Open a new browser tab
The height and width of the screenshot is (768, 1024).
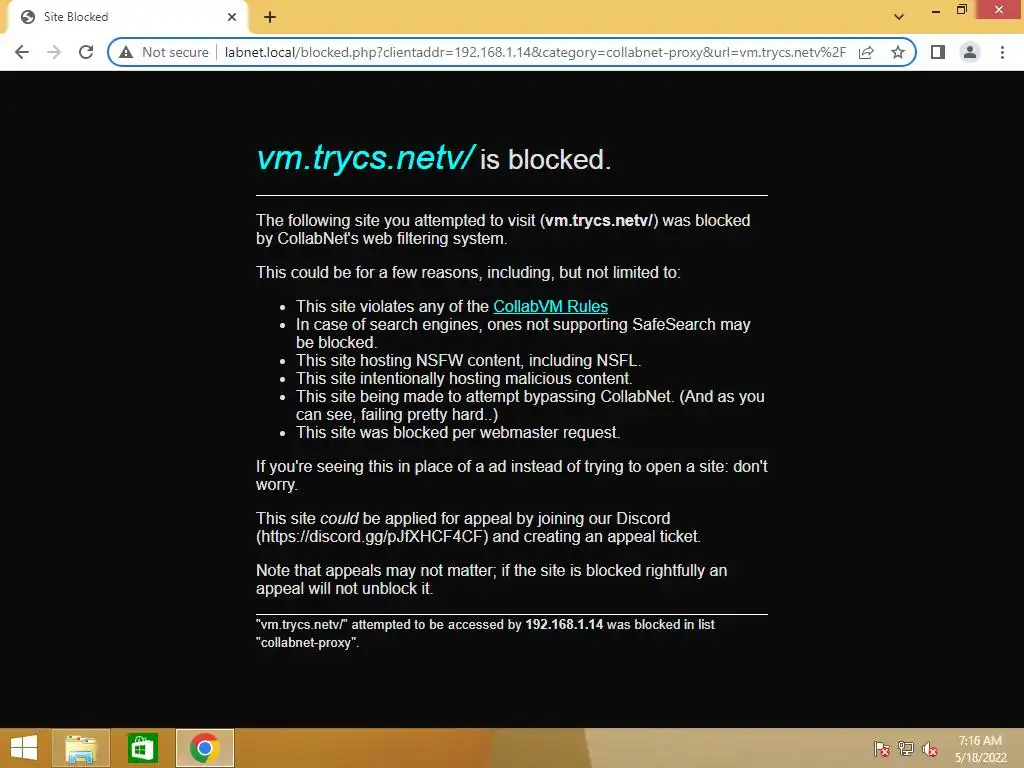click(270, 17)
